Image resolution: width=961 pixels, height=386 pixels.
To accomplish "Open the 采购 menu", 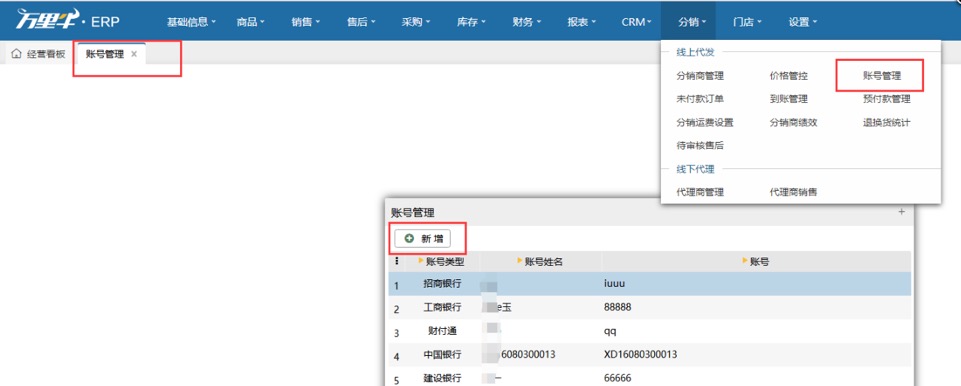I will (416, 22).
